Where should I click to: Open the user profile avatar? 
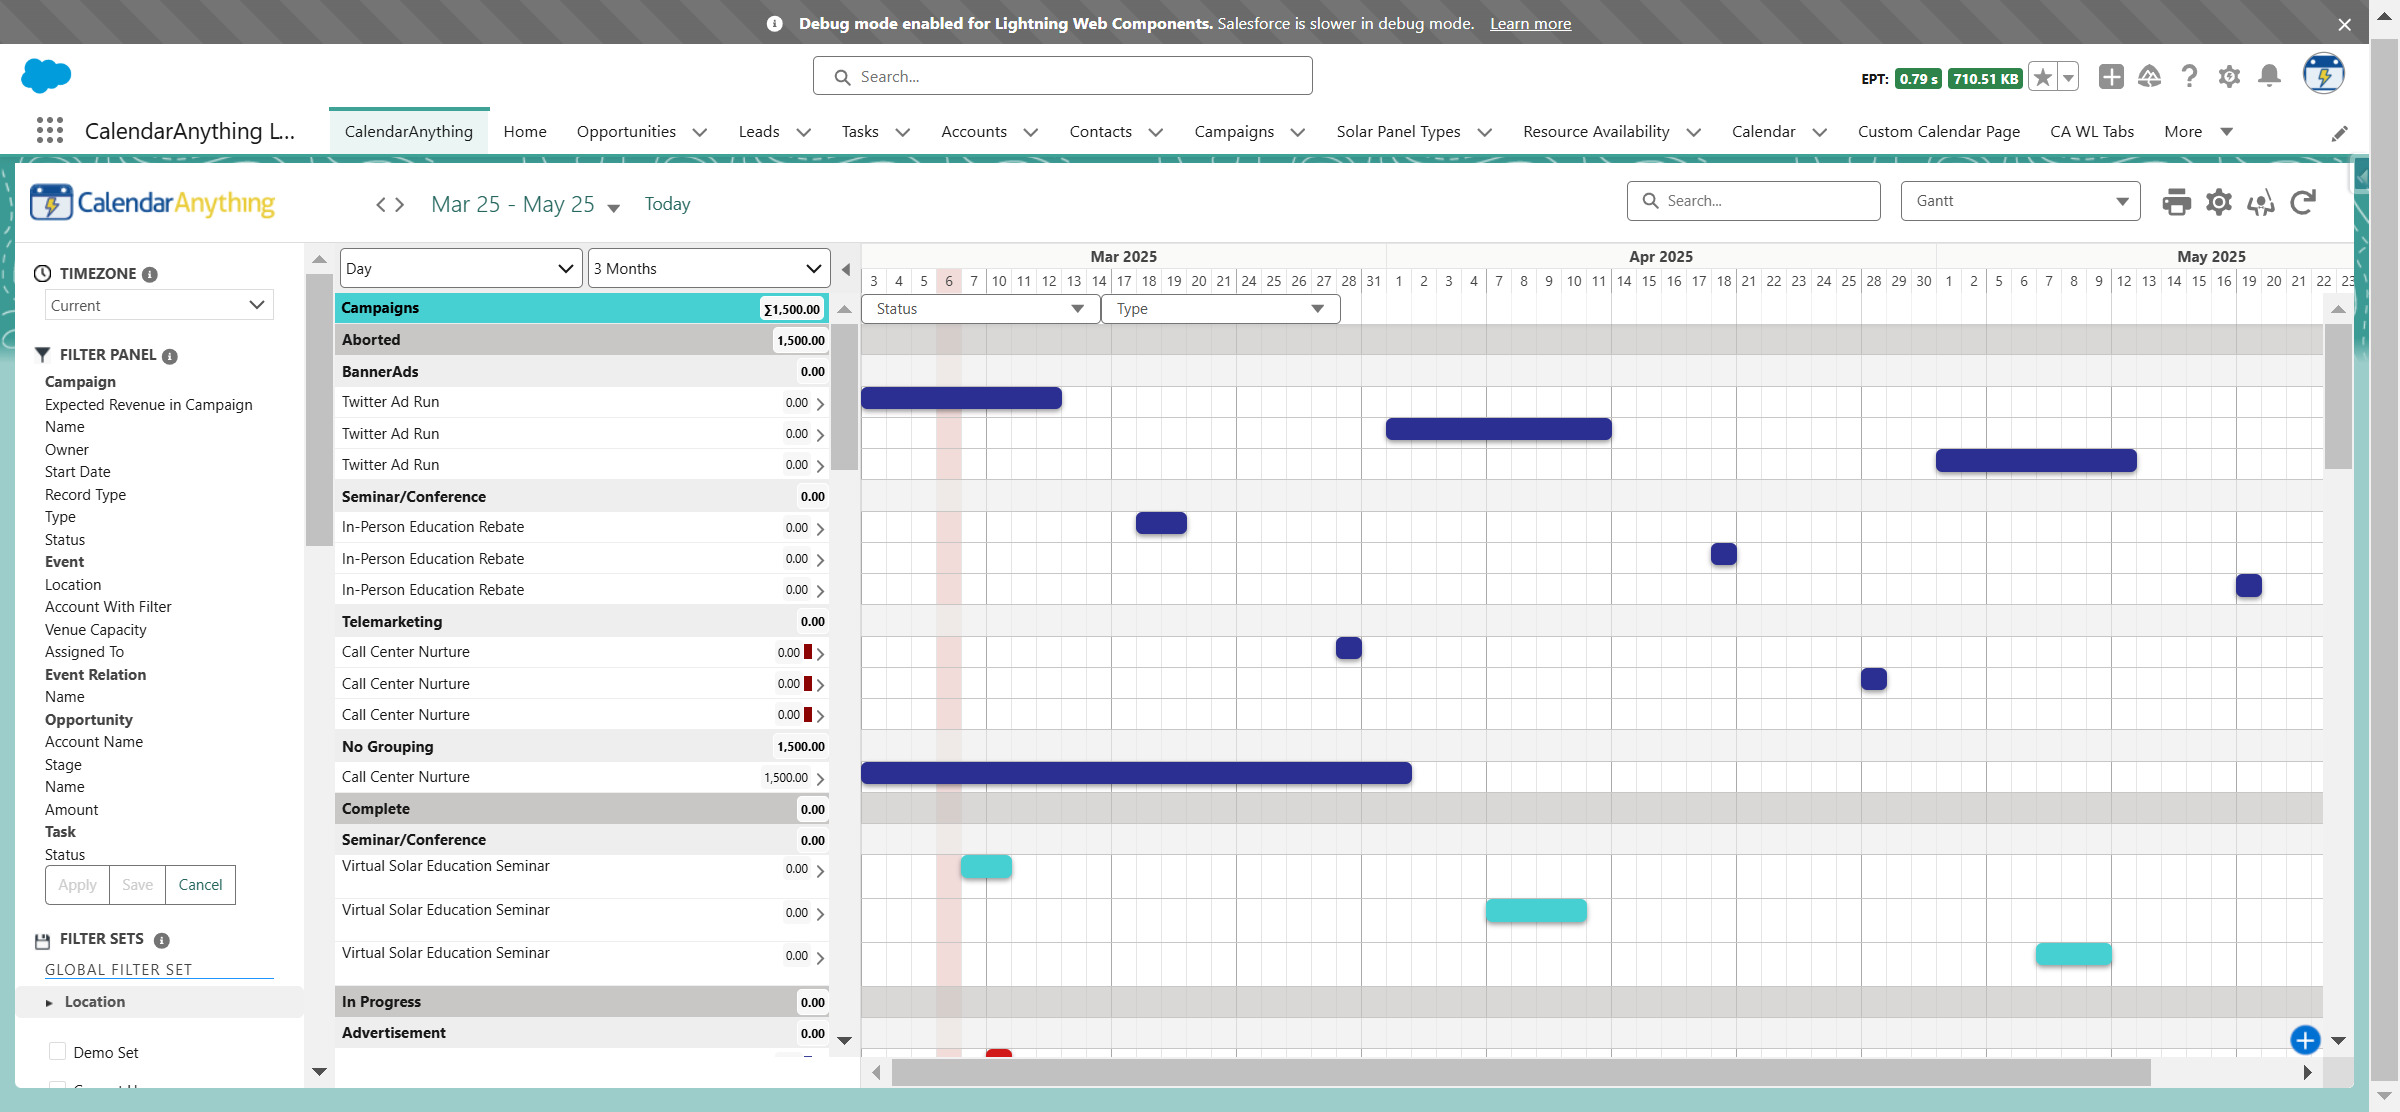point(2324,75)
